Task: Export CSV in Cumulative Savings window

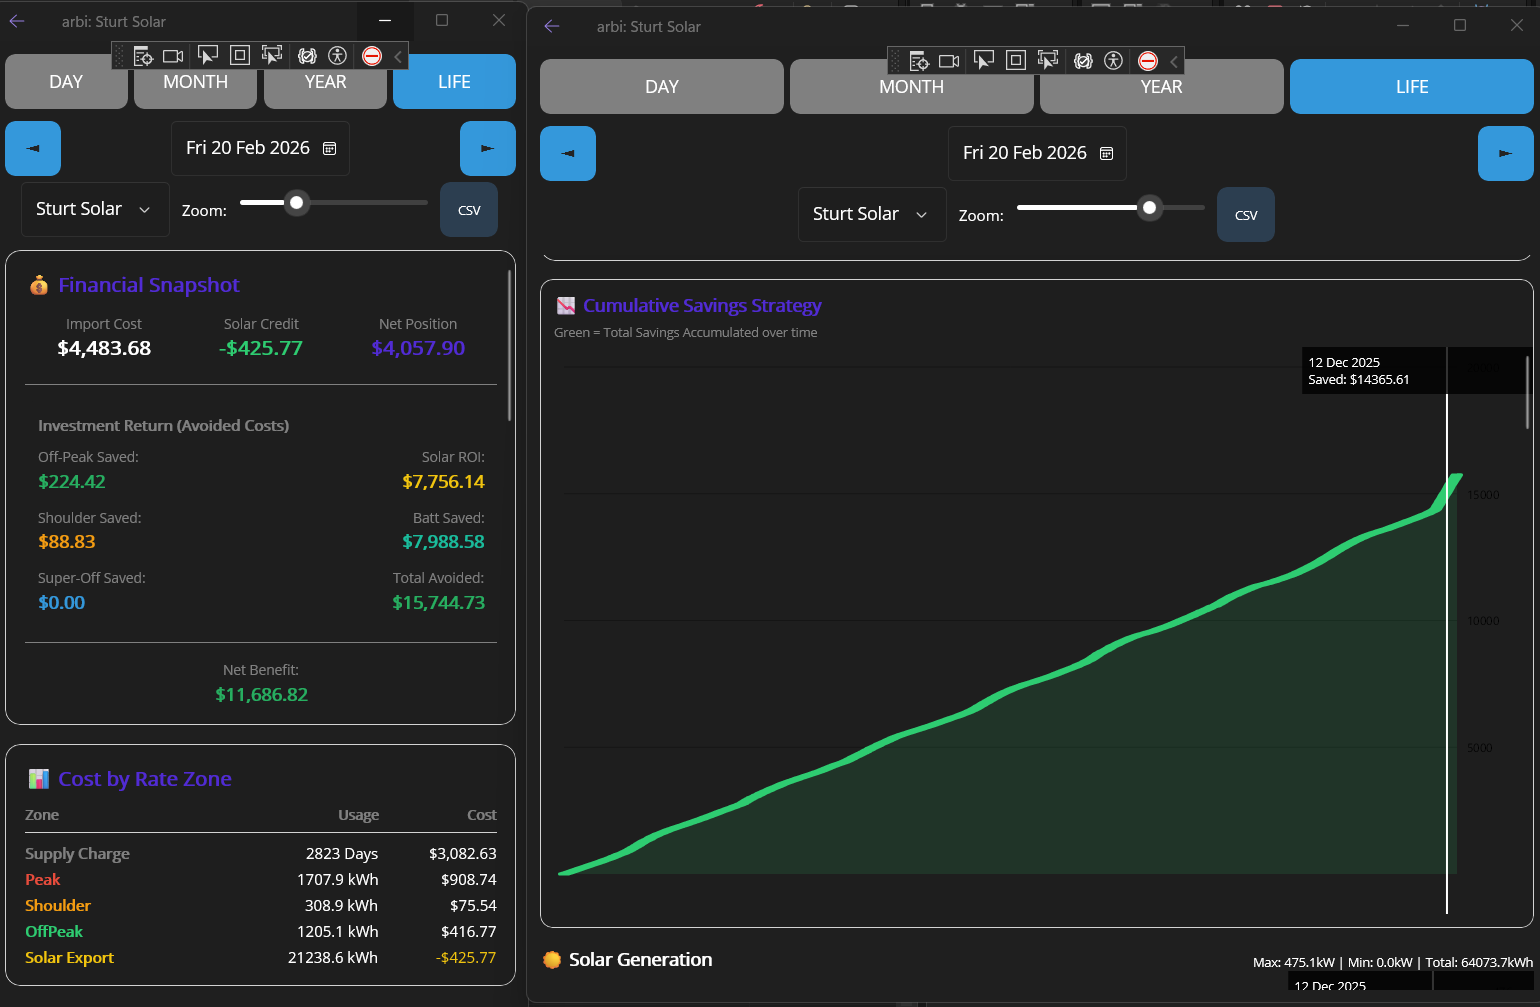Action: pos(1246,215)
